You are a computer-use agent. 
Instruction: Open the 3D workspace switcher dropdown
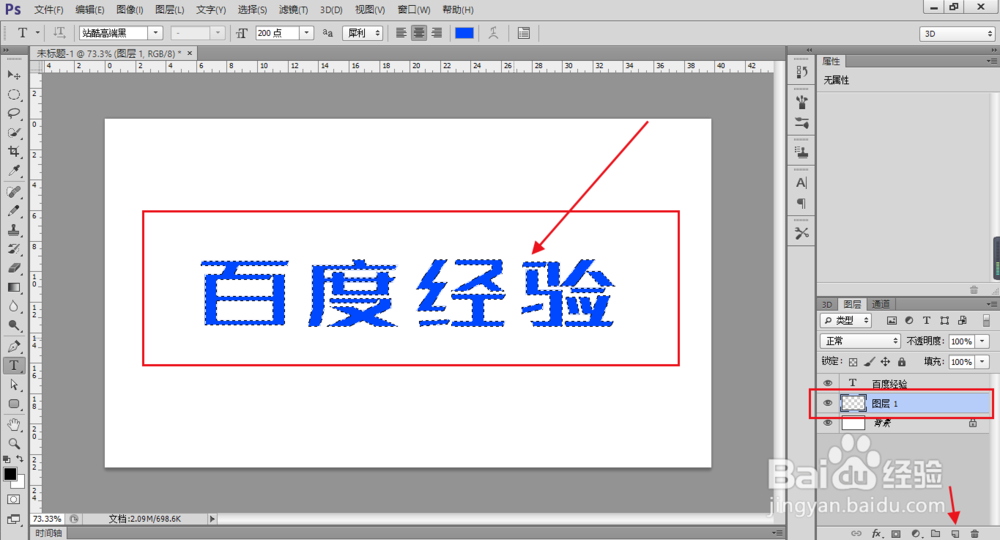[957, 34]
